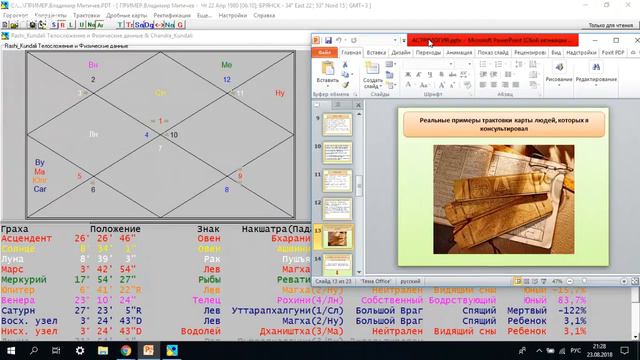Switch to the Дизайн ribbon tab
Image resolution: width=640 pixels, height=360 pixels.
point(401,53)
